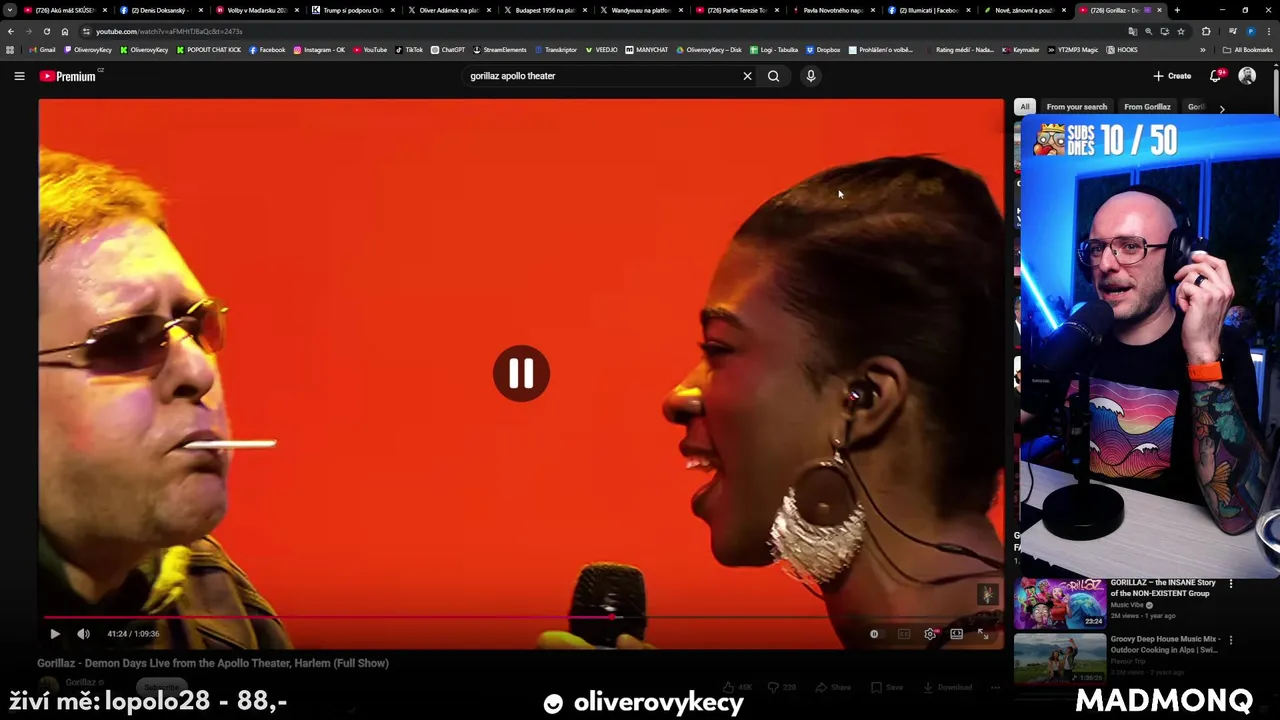Open TikTok bookmark
This screenshot has width=1280, height=720.
(x=409, y=50)
